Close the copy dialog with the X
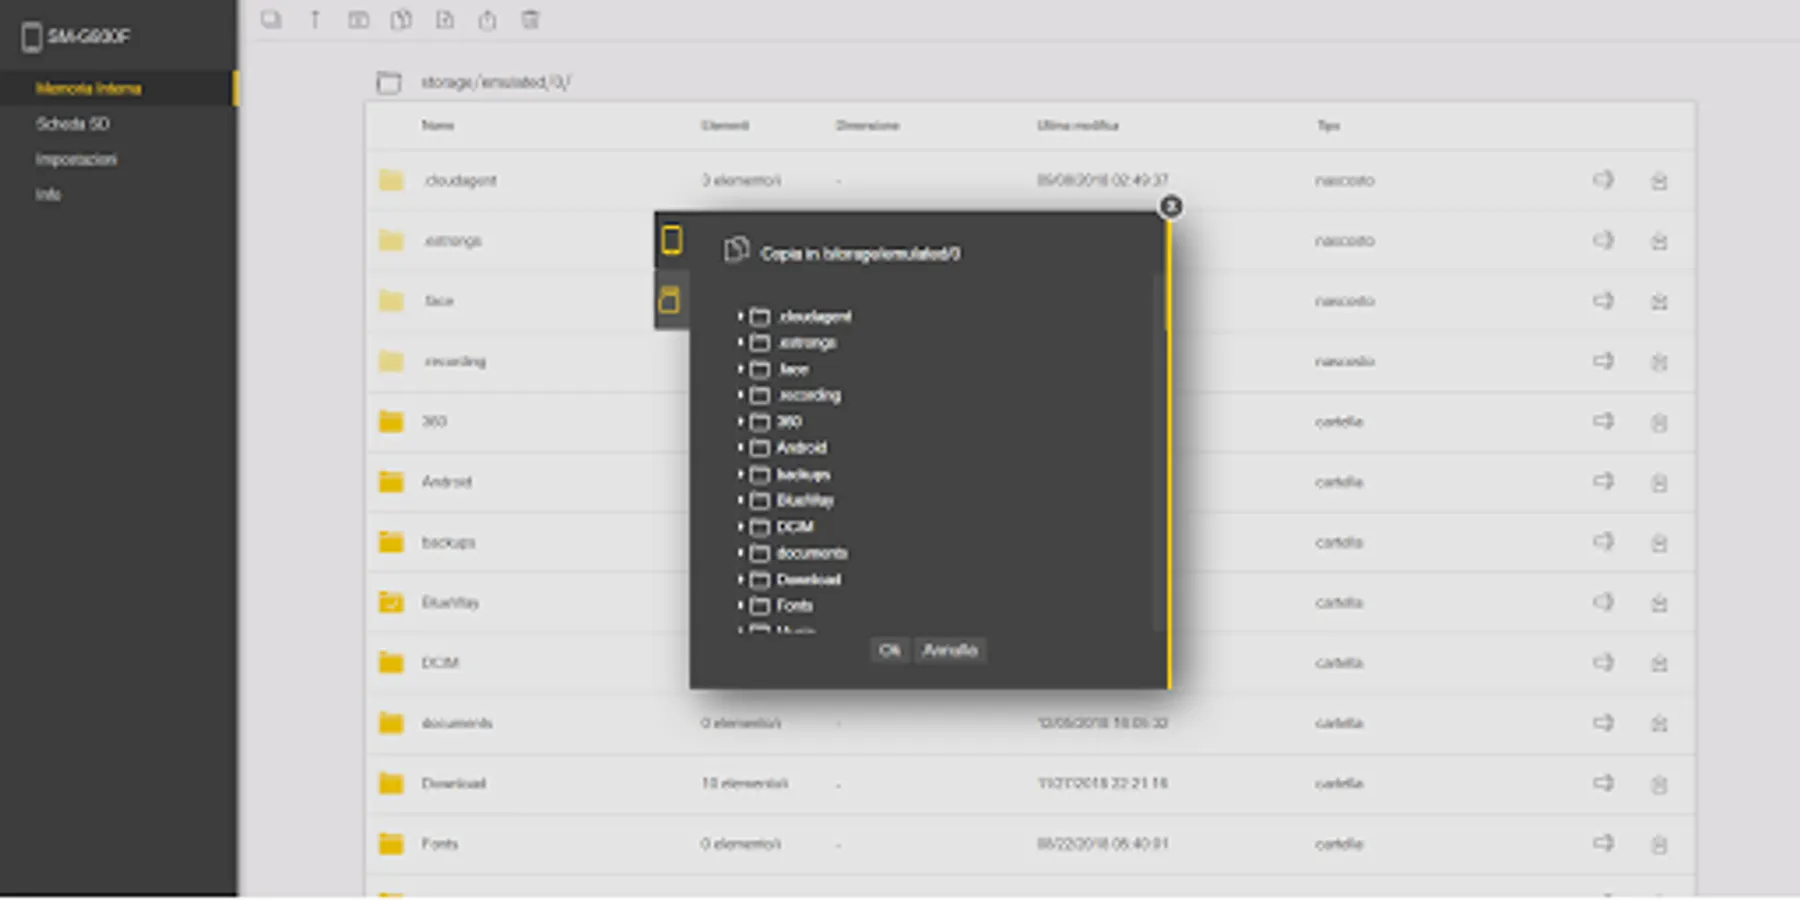This screenshot has height=900, width=1800. [x=1171, y=206]
